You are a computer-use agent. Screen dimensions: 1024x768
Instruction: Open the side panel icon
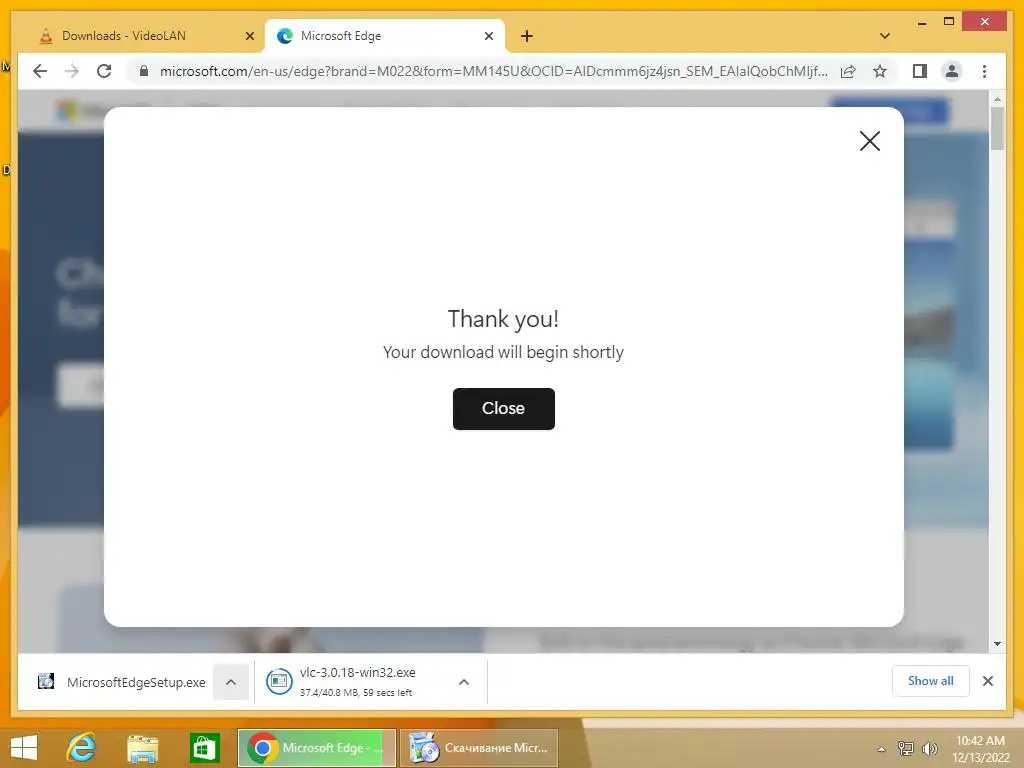click(x=920, y=71)
